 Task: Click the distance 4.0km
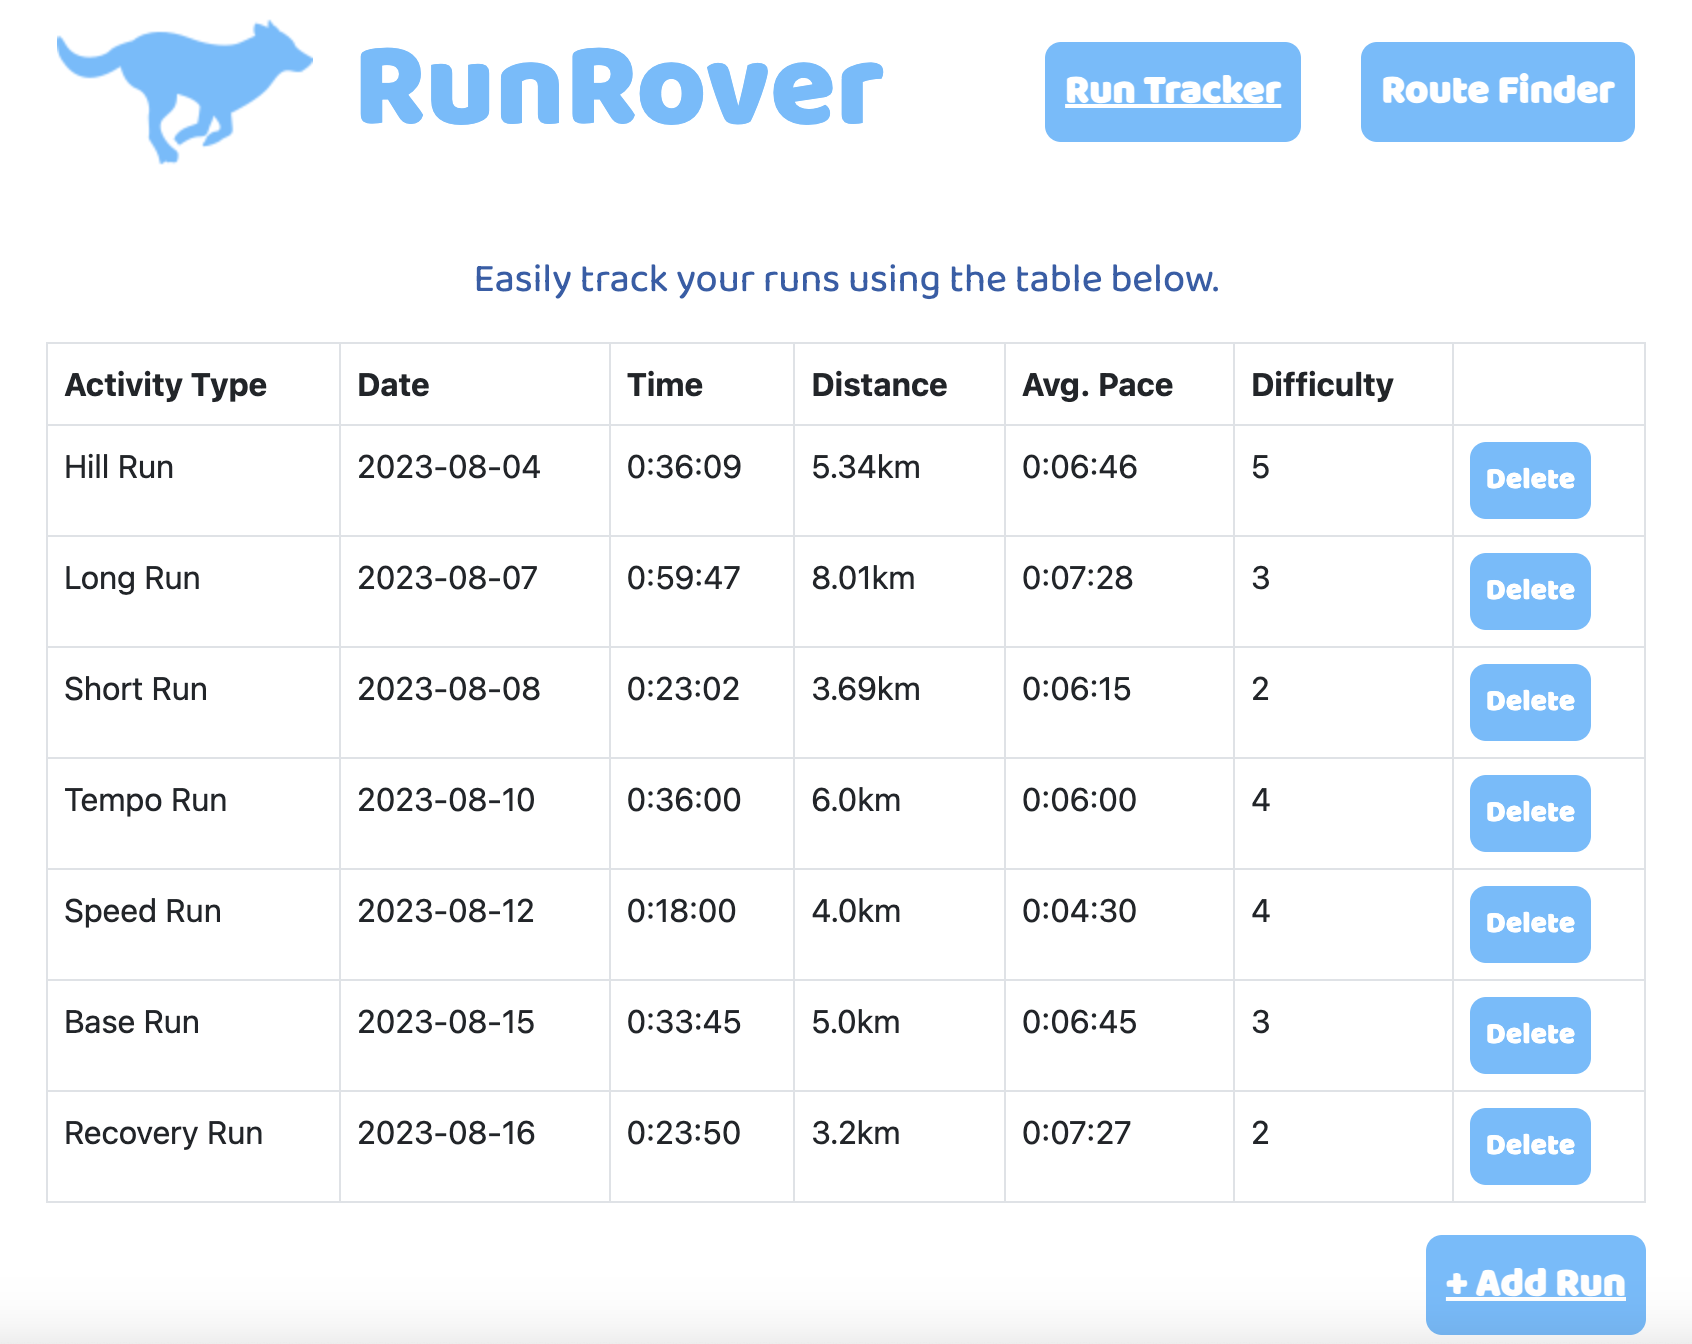(856, 911)
